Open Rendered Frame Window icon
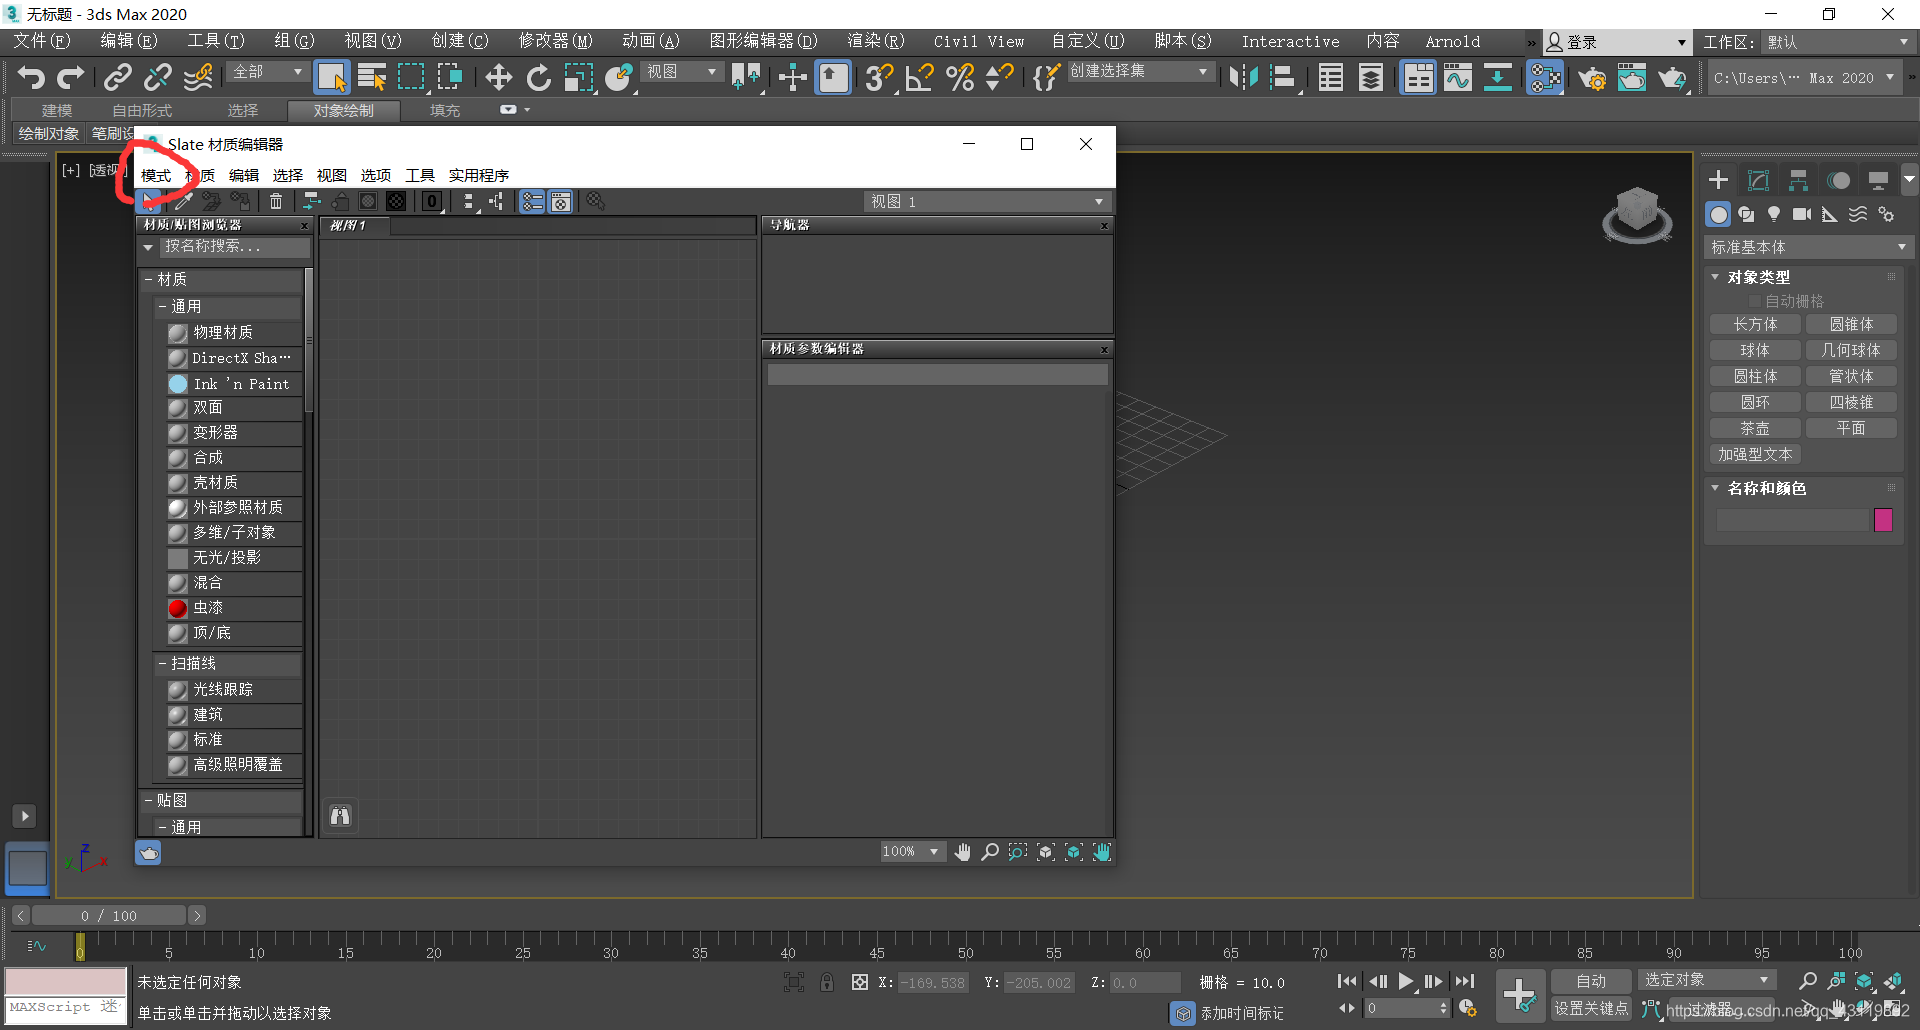Image resolution: width=1920 pixels, height=1030 pixels. coord(1632,77)
